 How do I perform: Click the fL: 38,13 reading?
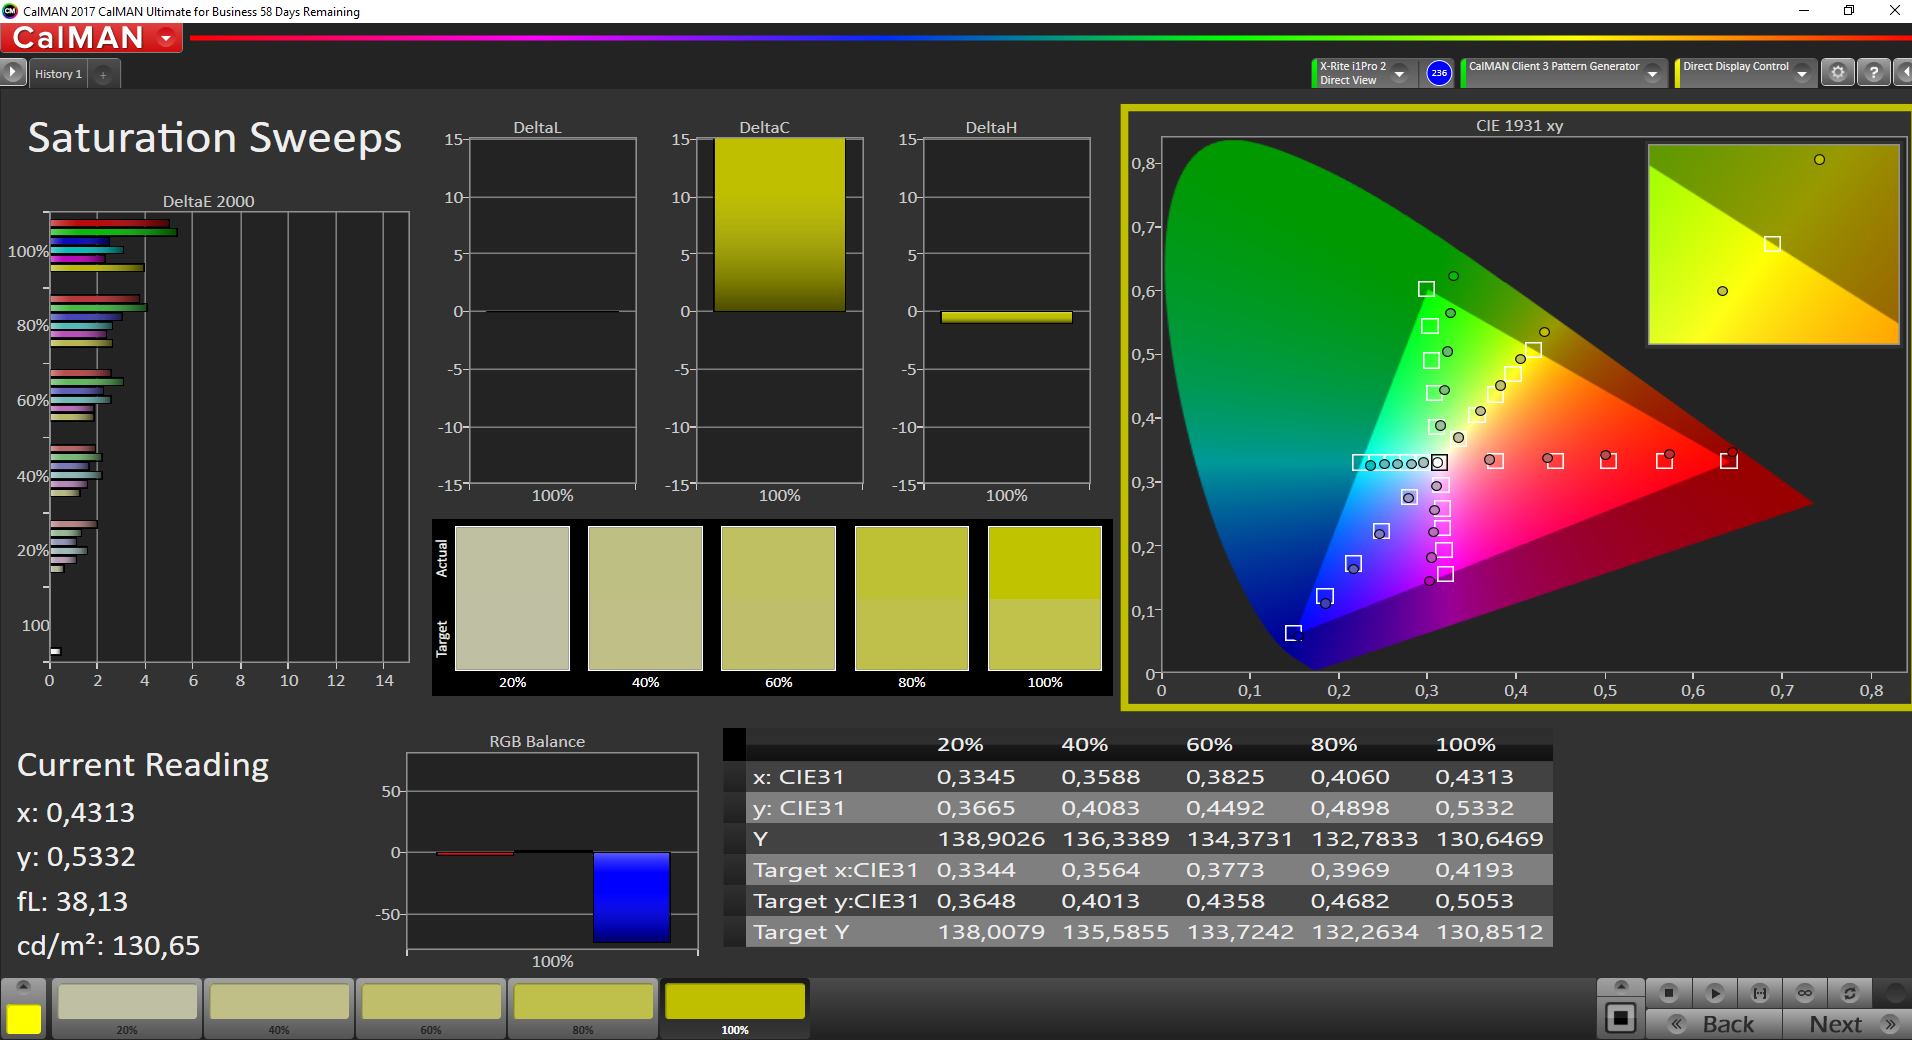tap(72, 901)
